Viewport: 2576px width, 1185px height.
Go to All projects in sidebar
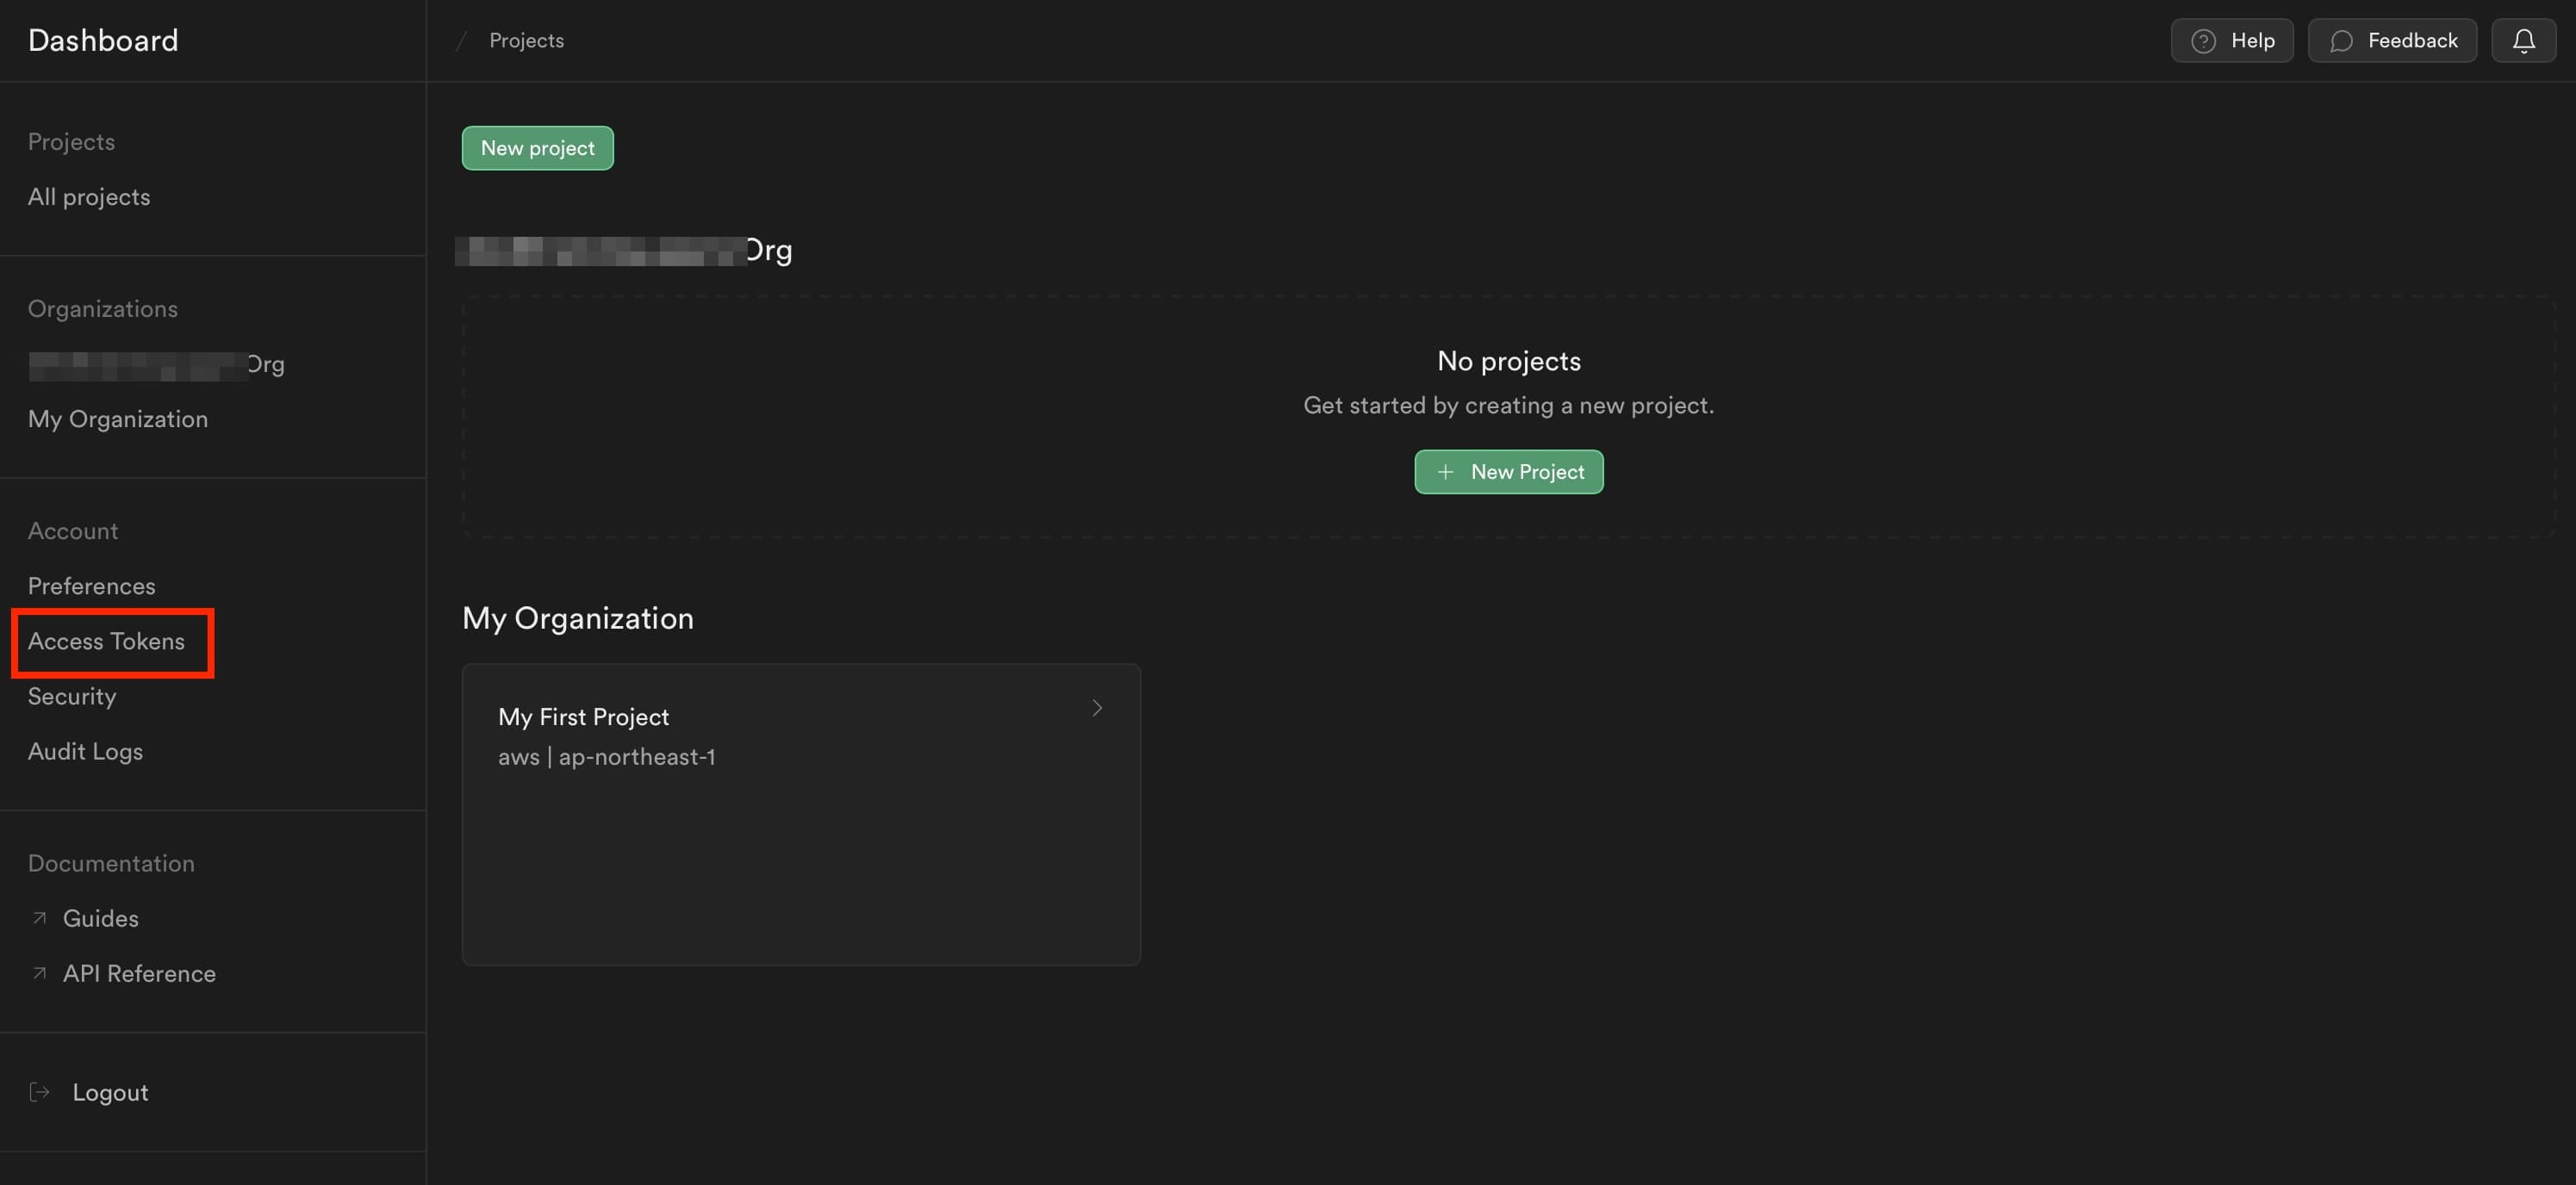click(89, 196)
